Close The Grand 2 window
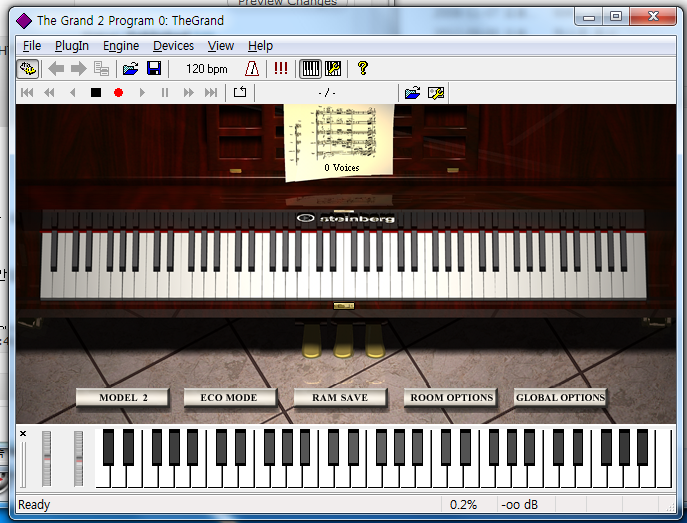This screenshot has height=523, width=687. (653, 17)
